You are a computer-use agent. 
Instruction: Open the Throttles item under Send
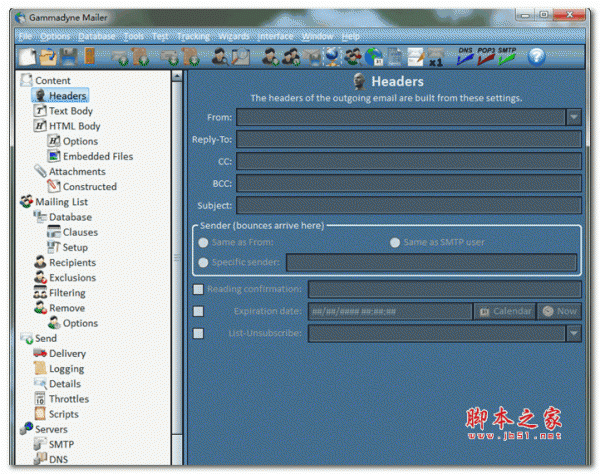click(x=68, y=399)
